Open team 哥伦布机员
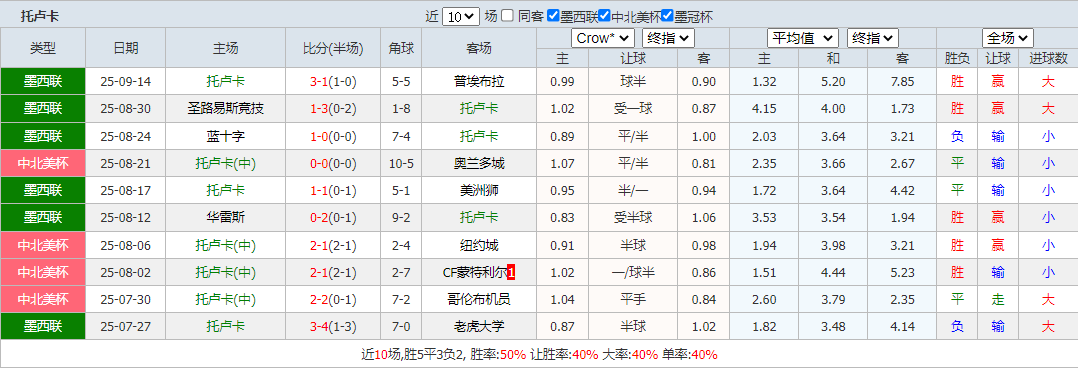 pos(479,300)
